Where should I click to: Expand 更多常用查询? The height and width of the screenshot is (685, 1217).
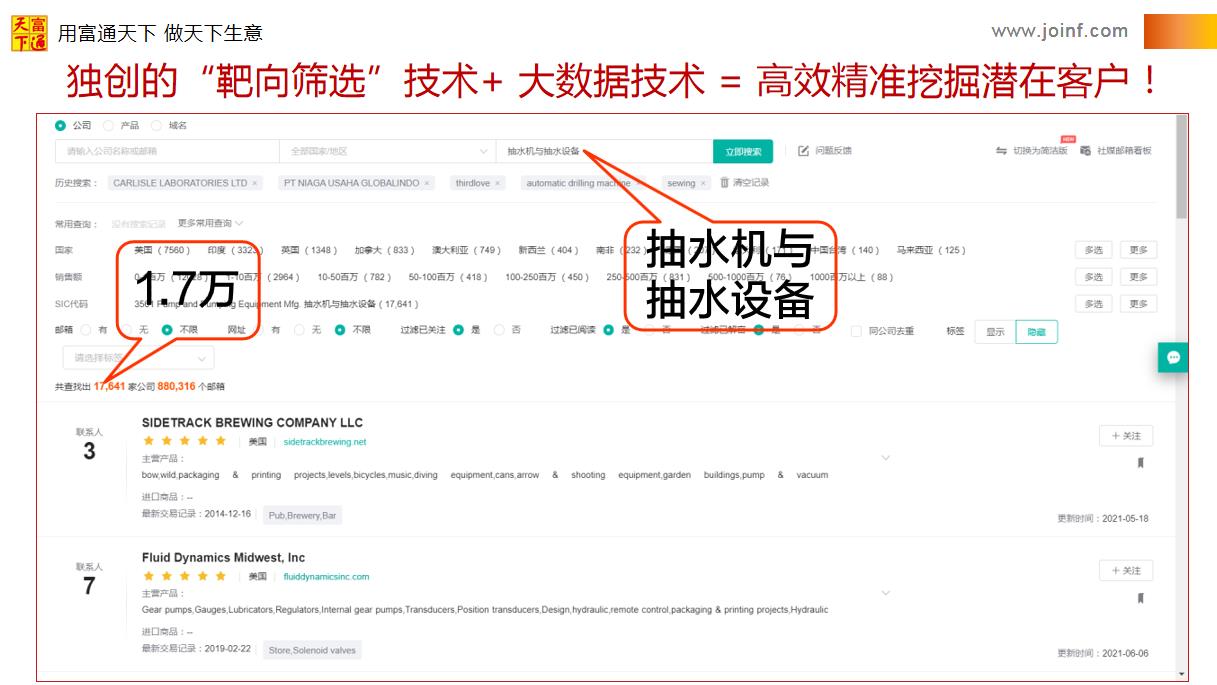click(211, 223)
